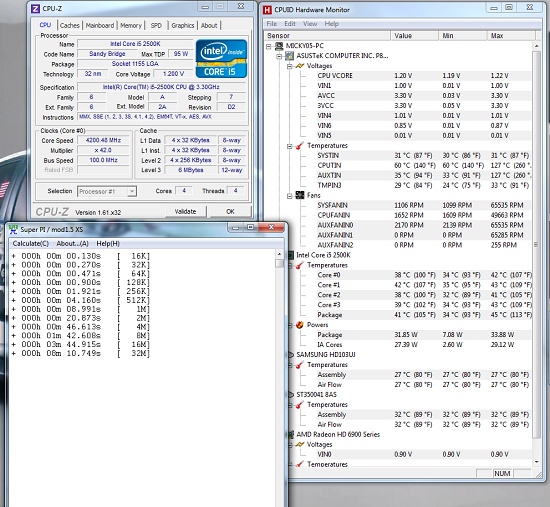Close the Super PI window
The width and height of the screenshot is (550, 507).
click(x=271, y=227)
